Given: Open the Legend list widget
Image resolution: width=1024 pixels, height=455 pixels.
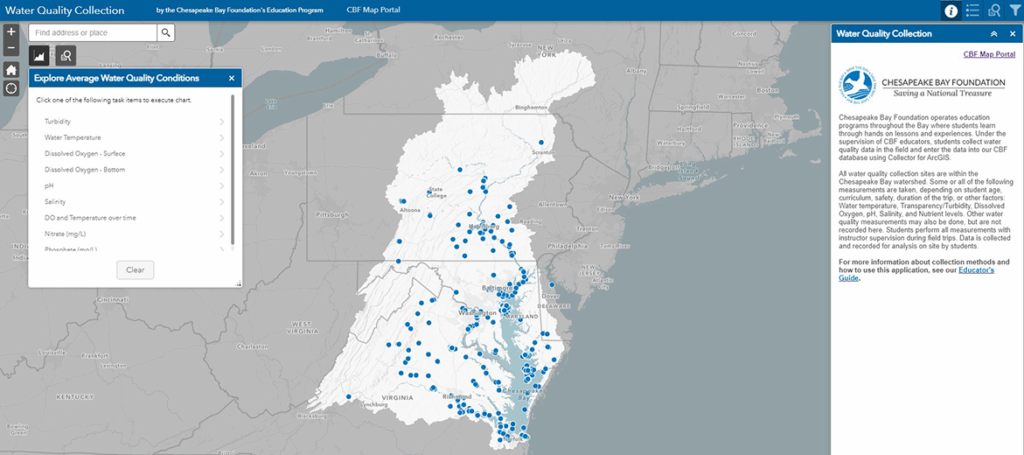Looking at the screenshot, I should [972, 10].
